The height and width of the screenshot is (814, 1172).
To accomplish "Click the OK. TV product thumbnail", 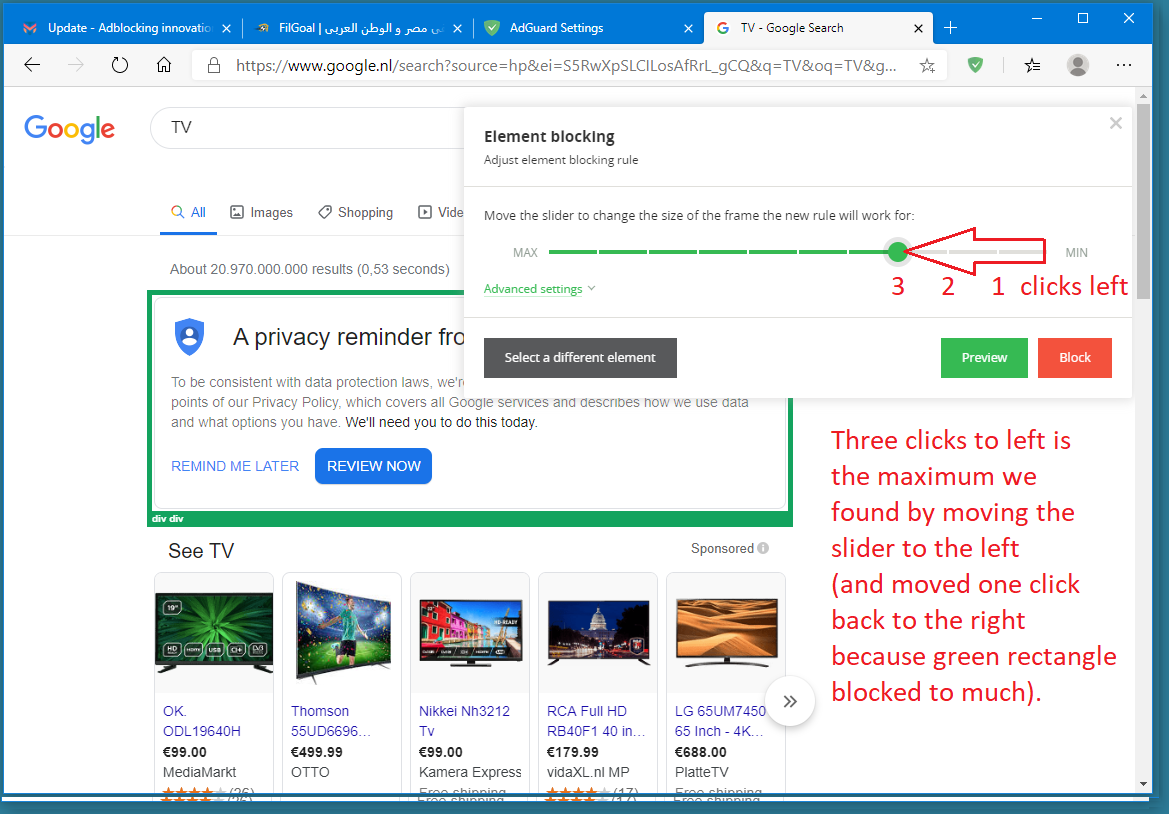I will point(214,632).
